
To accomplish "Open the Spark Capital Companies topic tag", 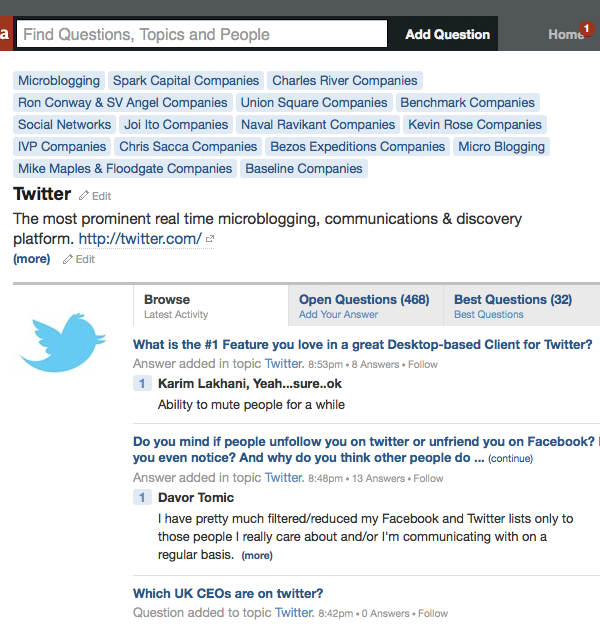I will 186,81.
